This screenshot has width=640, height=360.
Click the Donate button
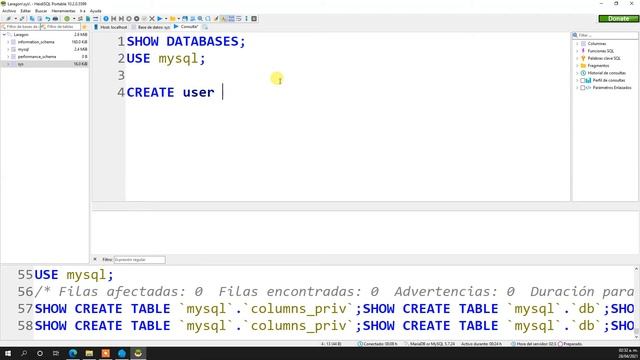coord(618,19)
